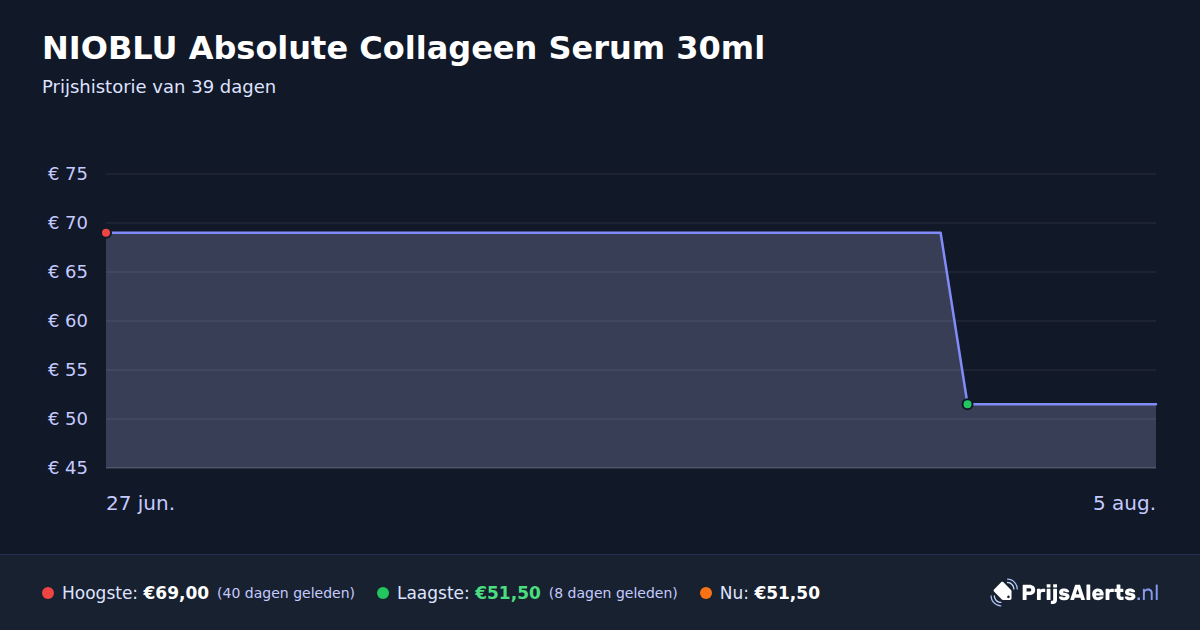
Task: Click the orange Nu legend dot
Action: click(706, 593)
